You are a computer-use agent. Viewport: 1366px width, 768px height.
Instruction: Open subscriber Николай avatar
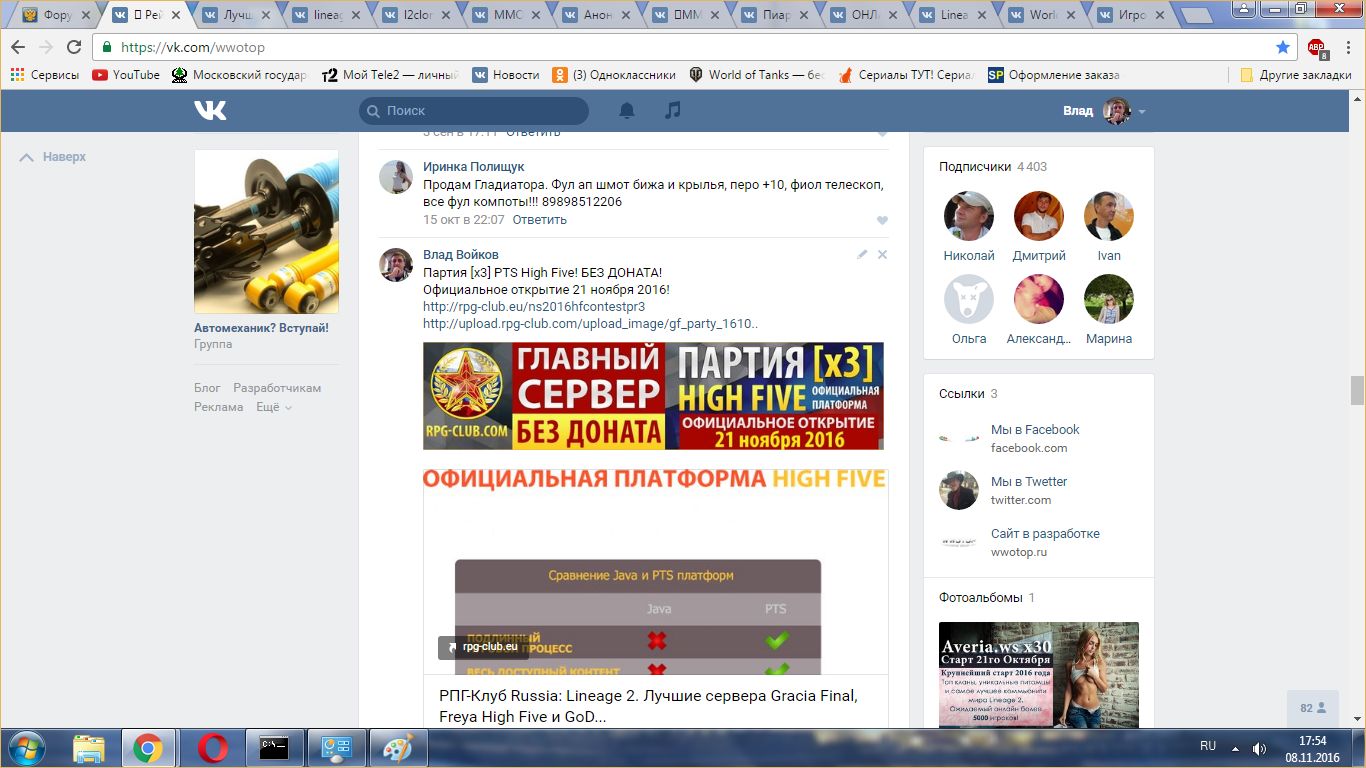[969, 216]
